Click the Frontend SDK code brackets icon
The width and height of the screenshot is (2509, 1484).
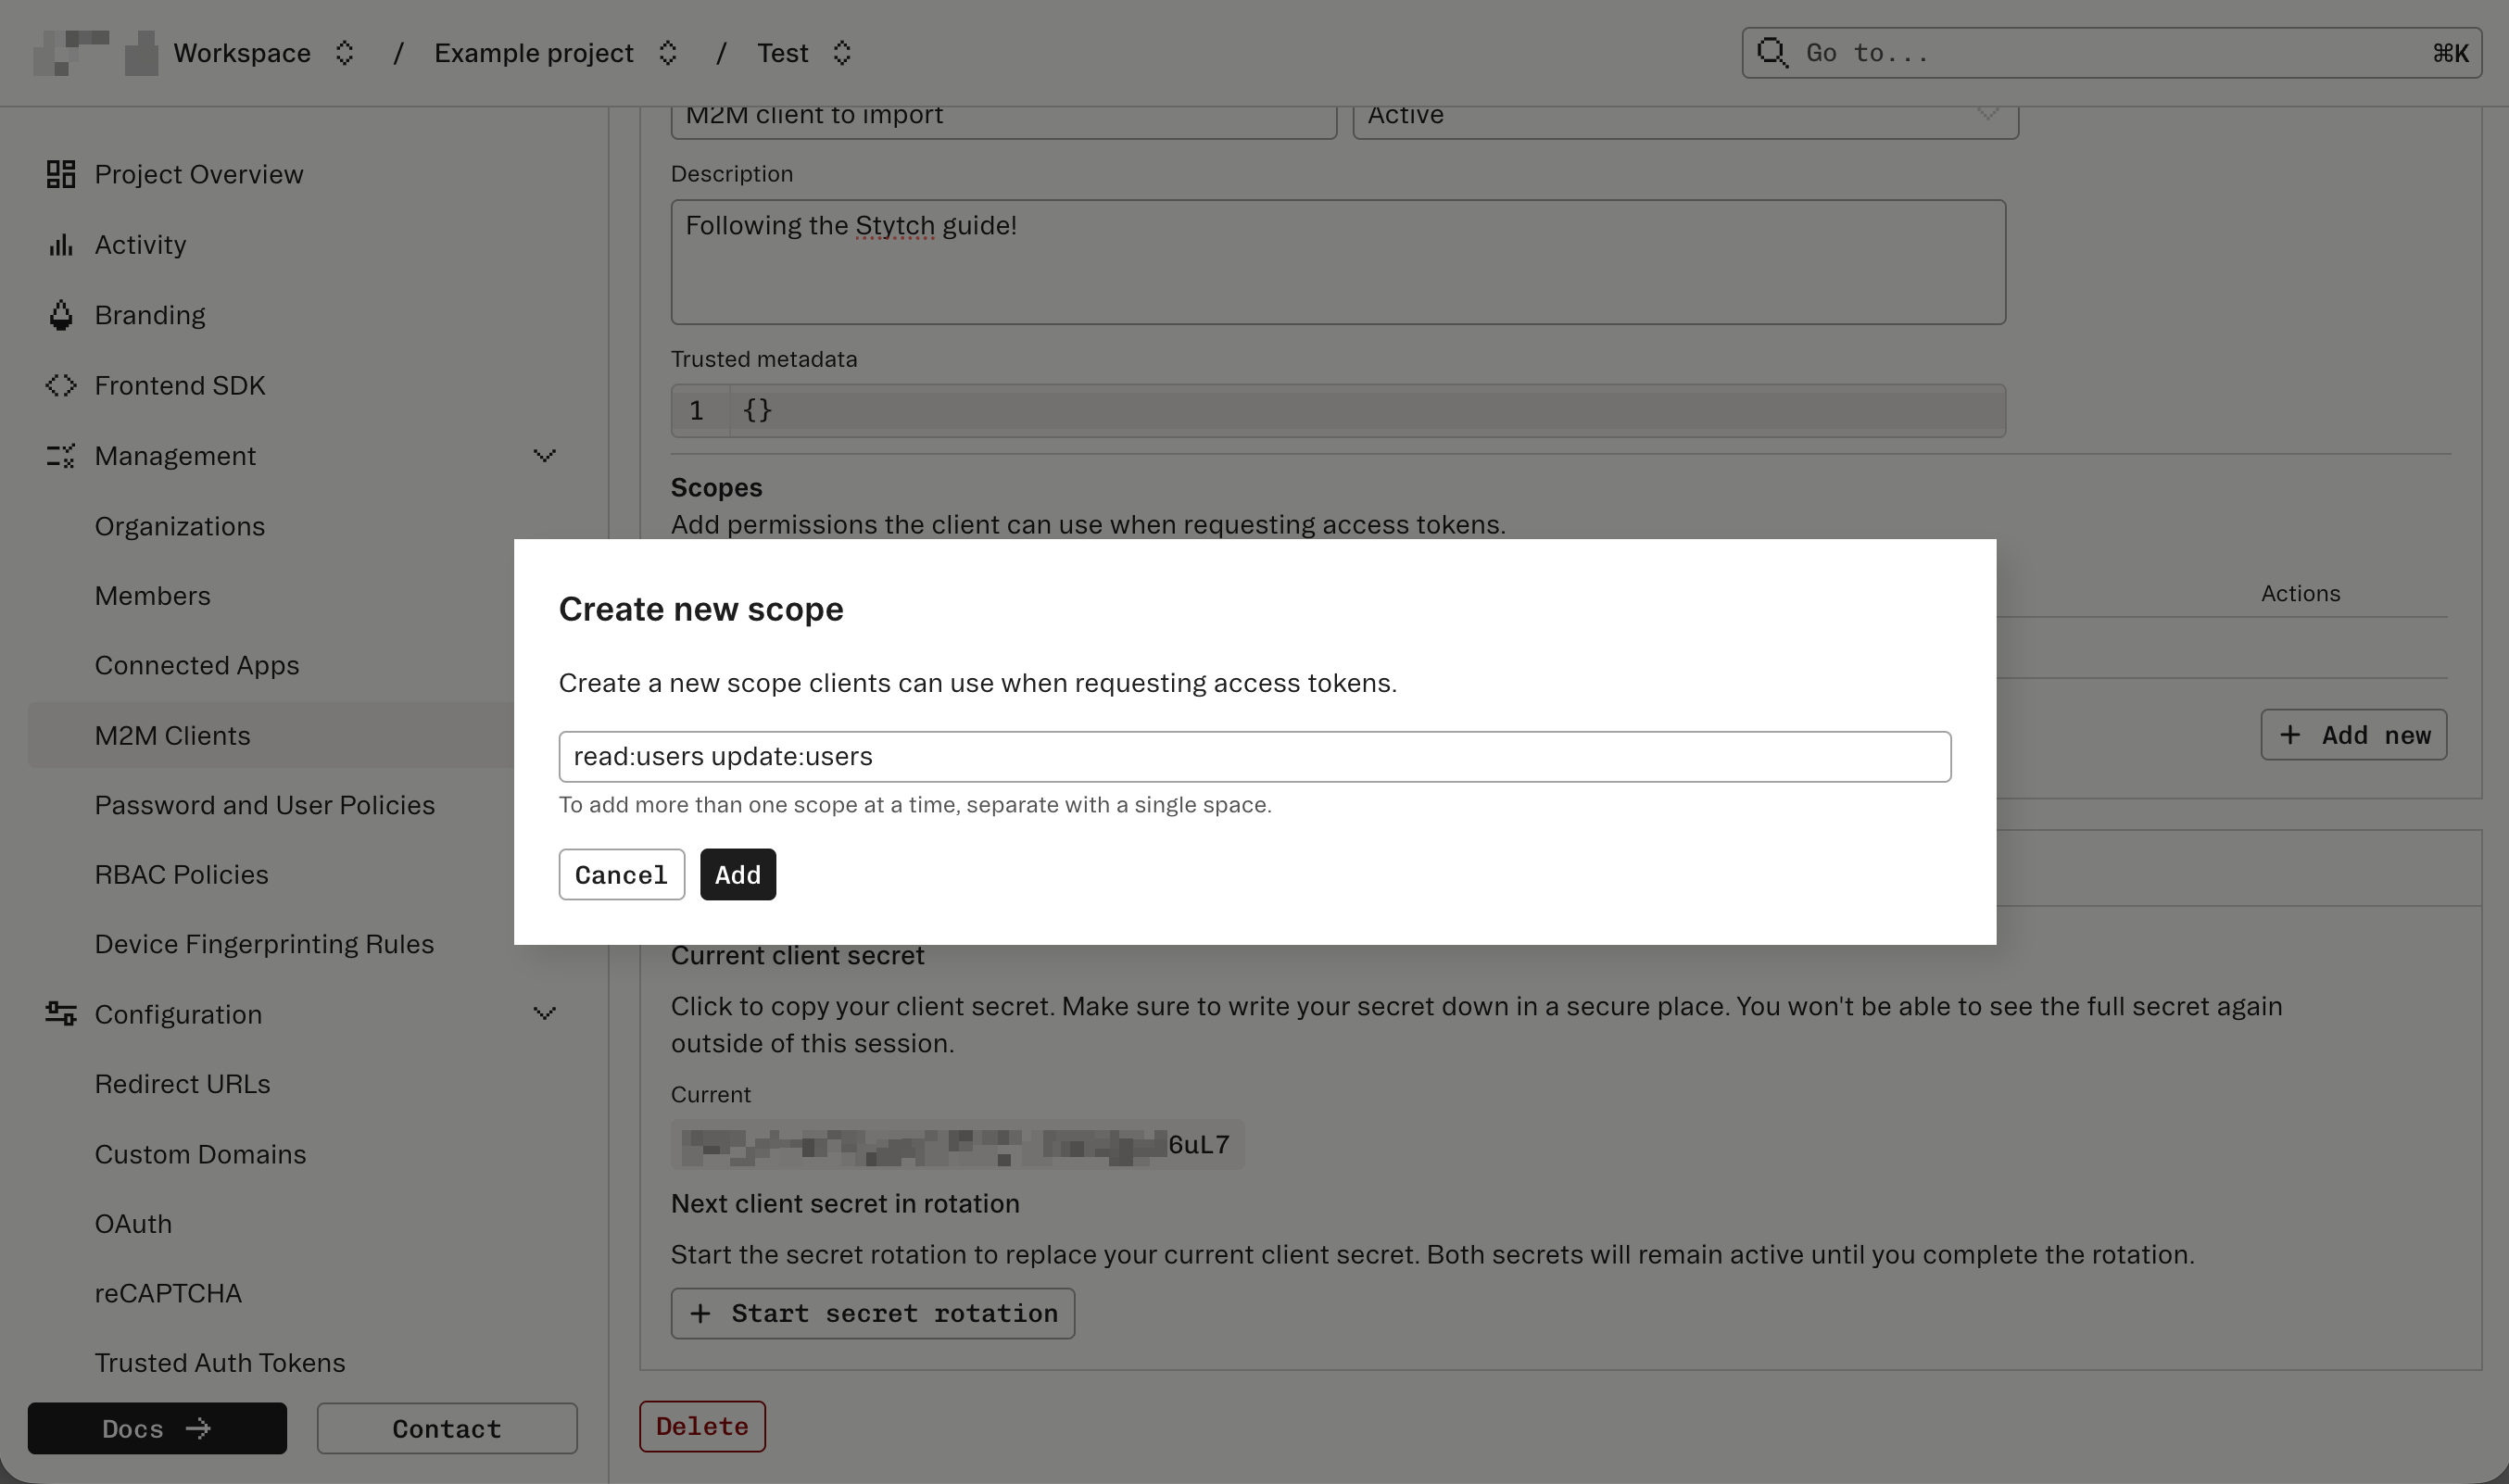point(61,385)
